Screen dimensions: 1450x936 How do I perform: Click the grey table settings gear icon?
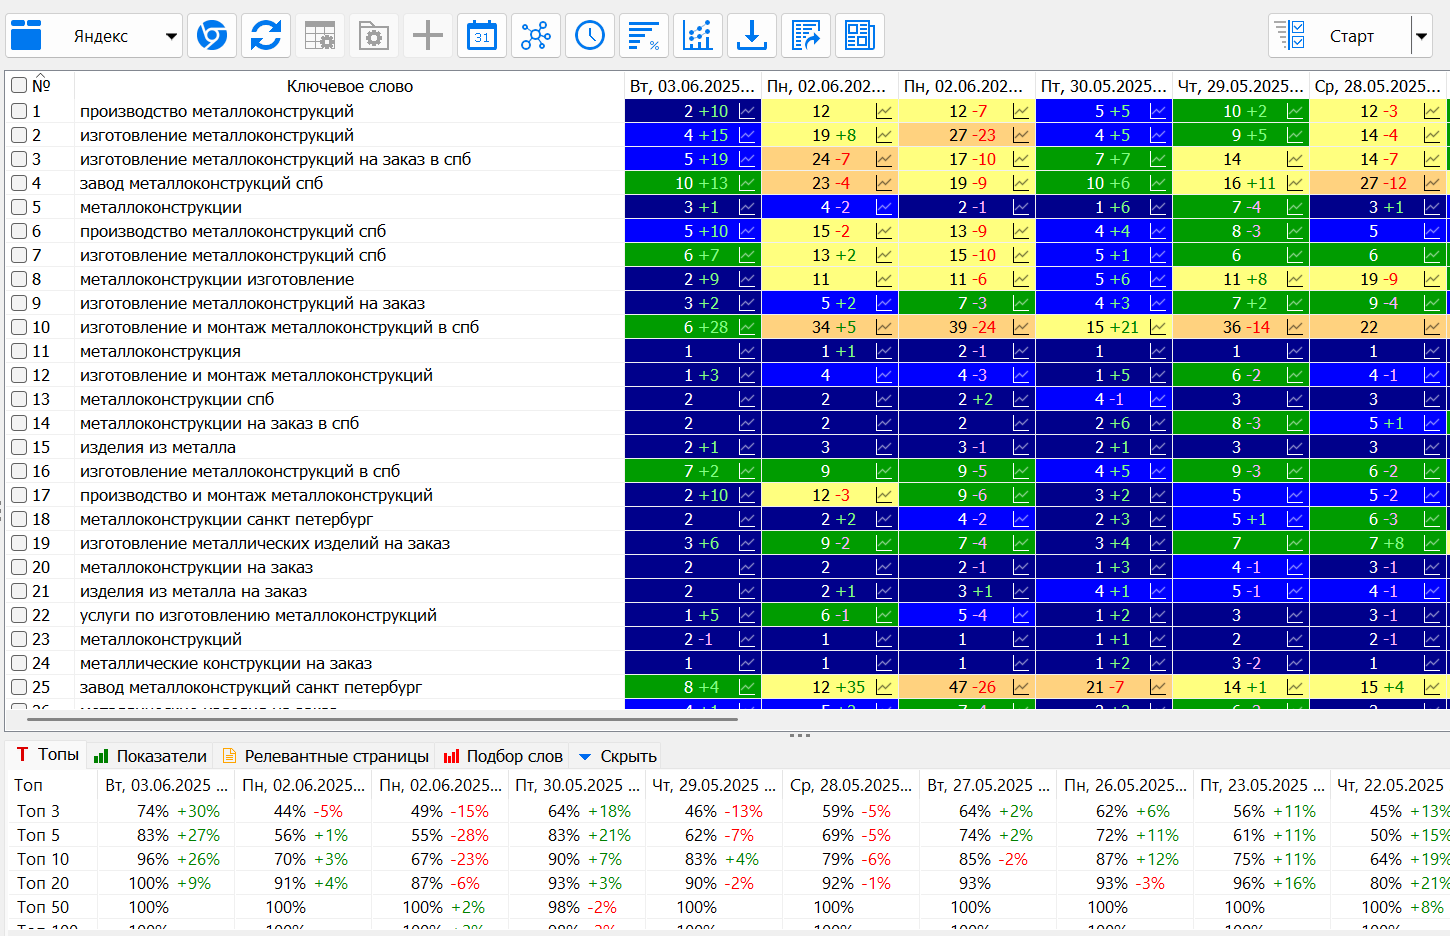tap(320, 36)
